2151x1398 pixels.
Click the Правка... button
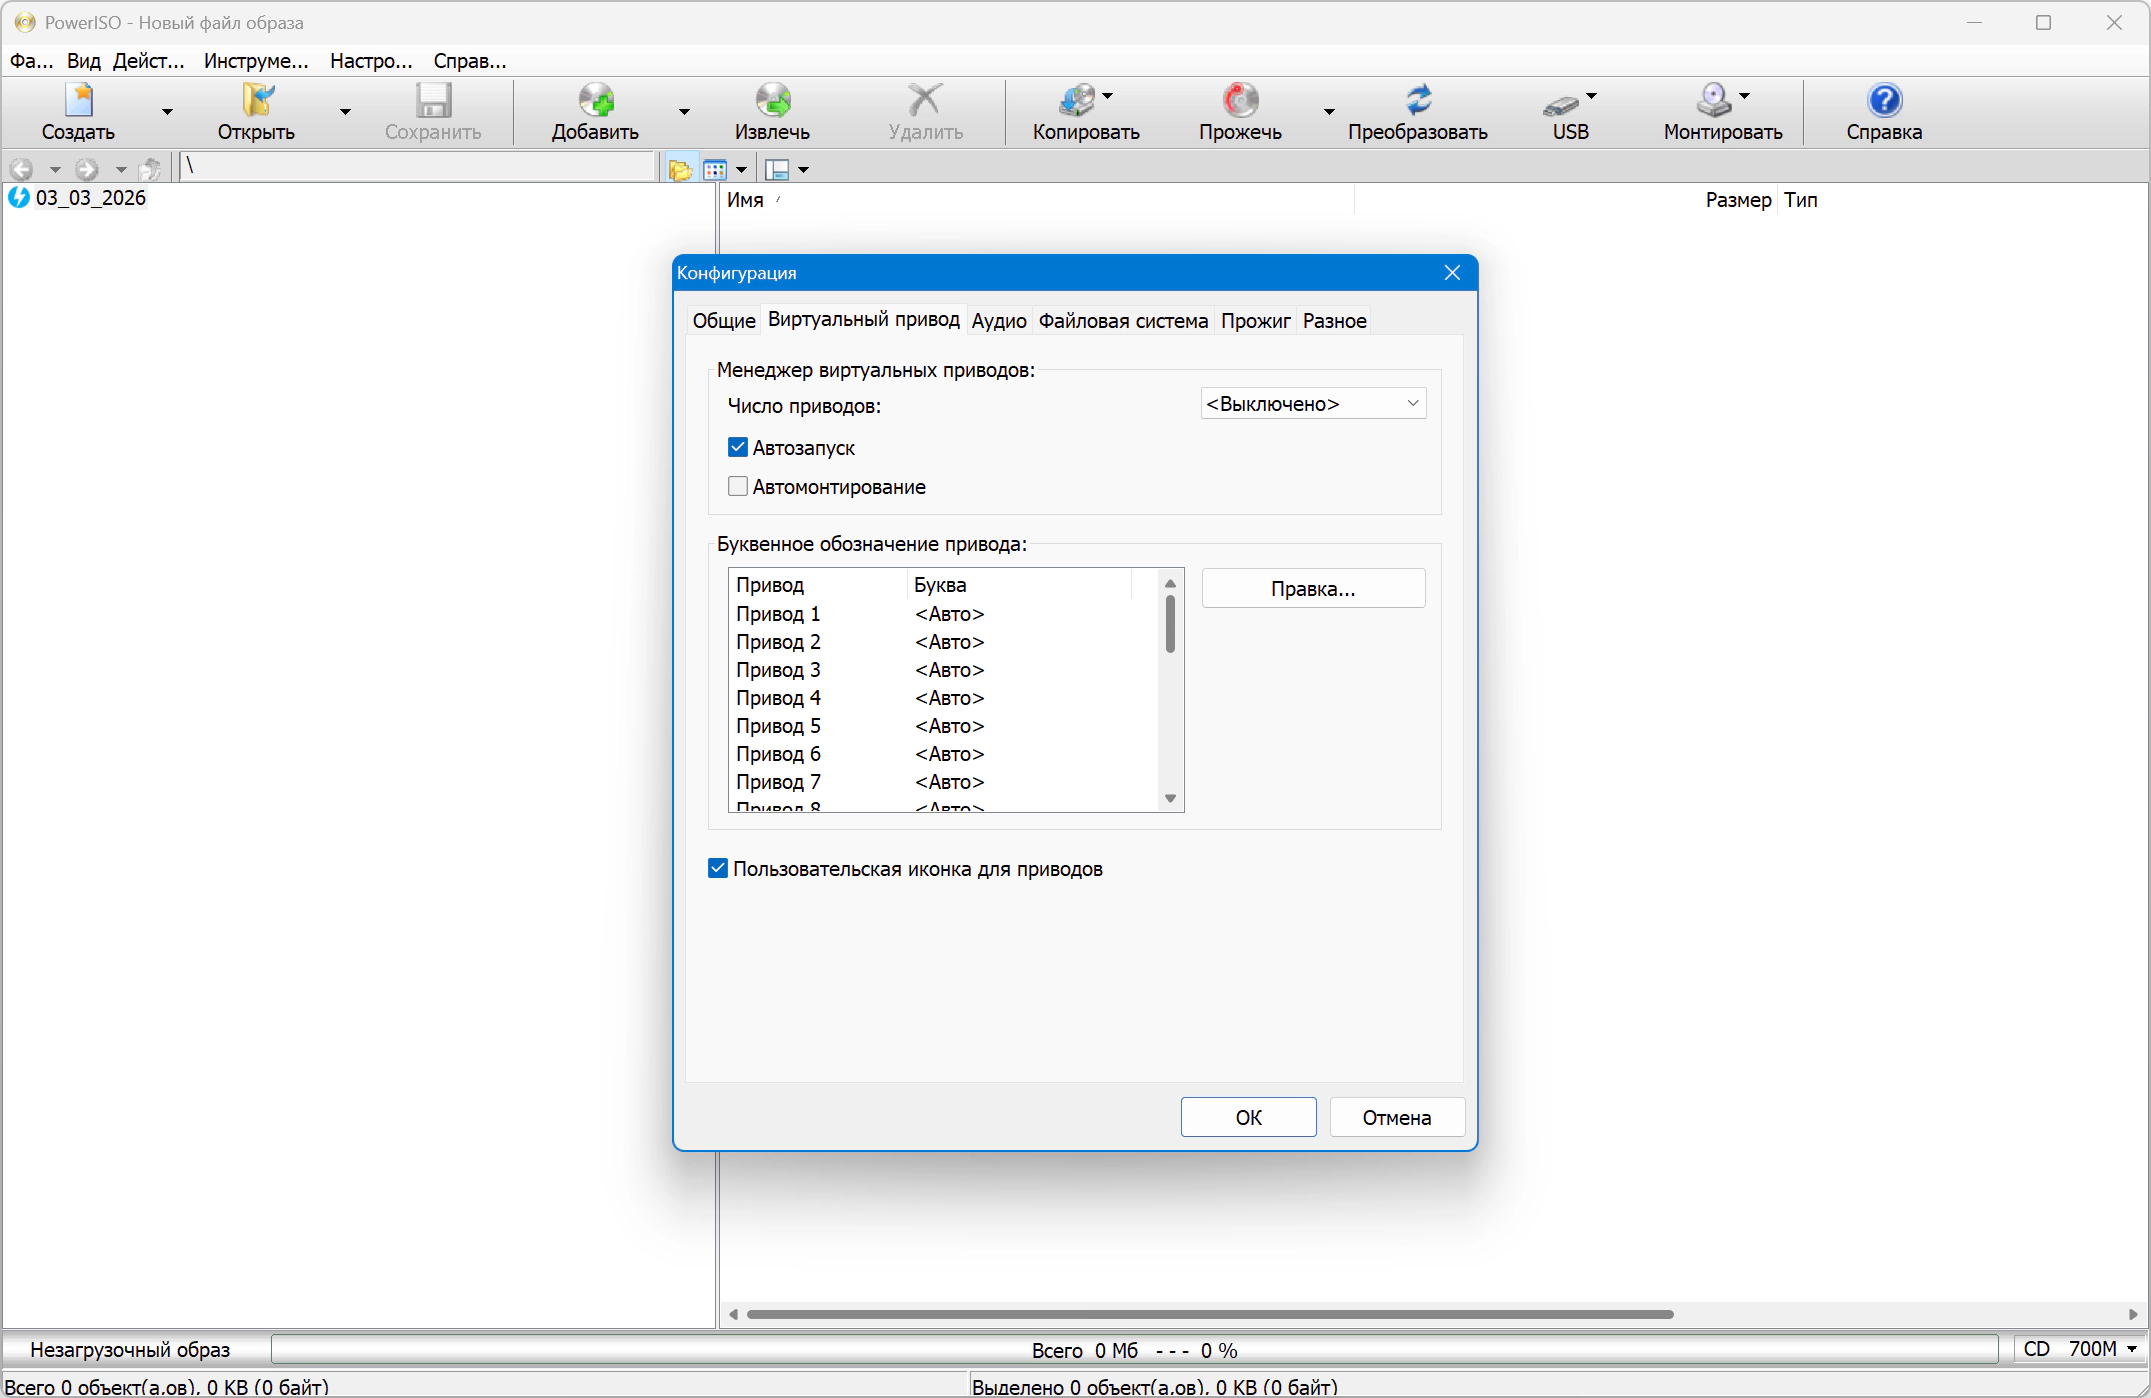click(x=1312, y=589)
